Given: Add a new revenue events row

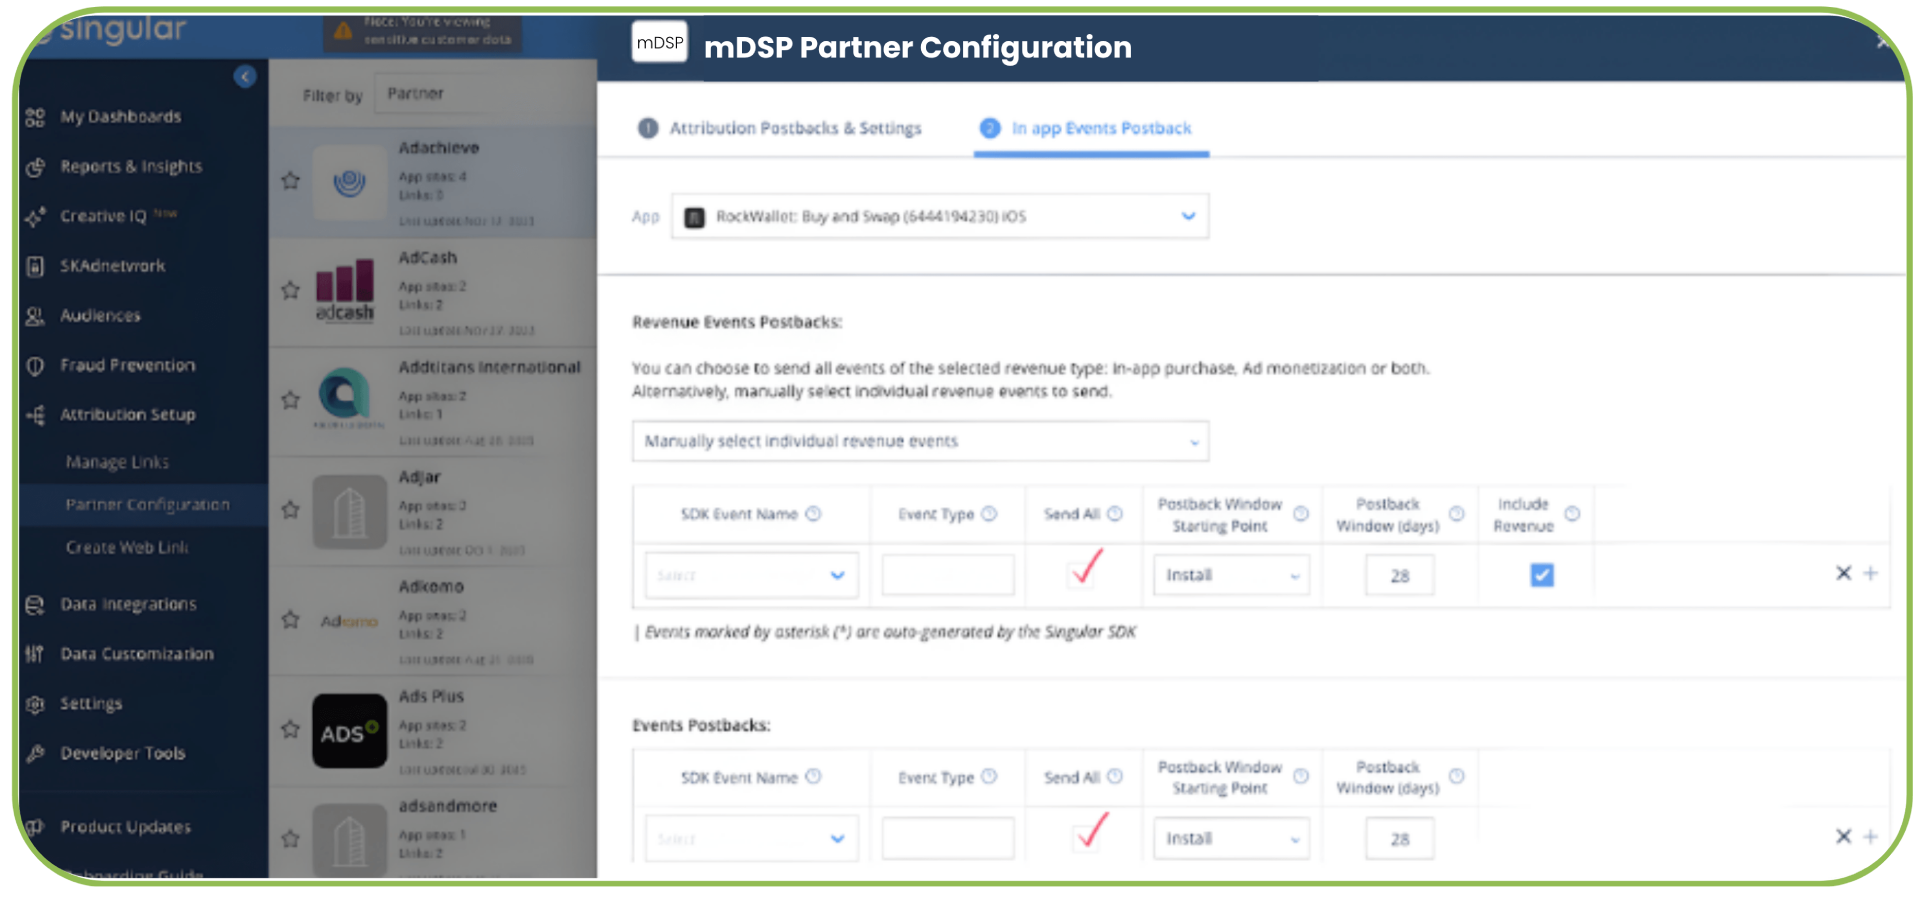Looking at the screenshot, I should coord(1871,573).
